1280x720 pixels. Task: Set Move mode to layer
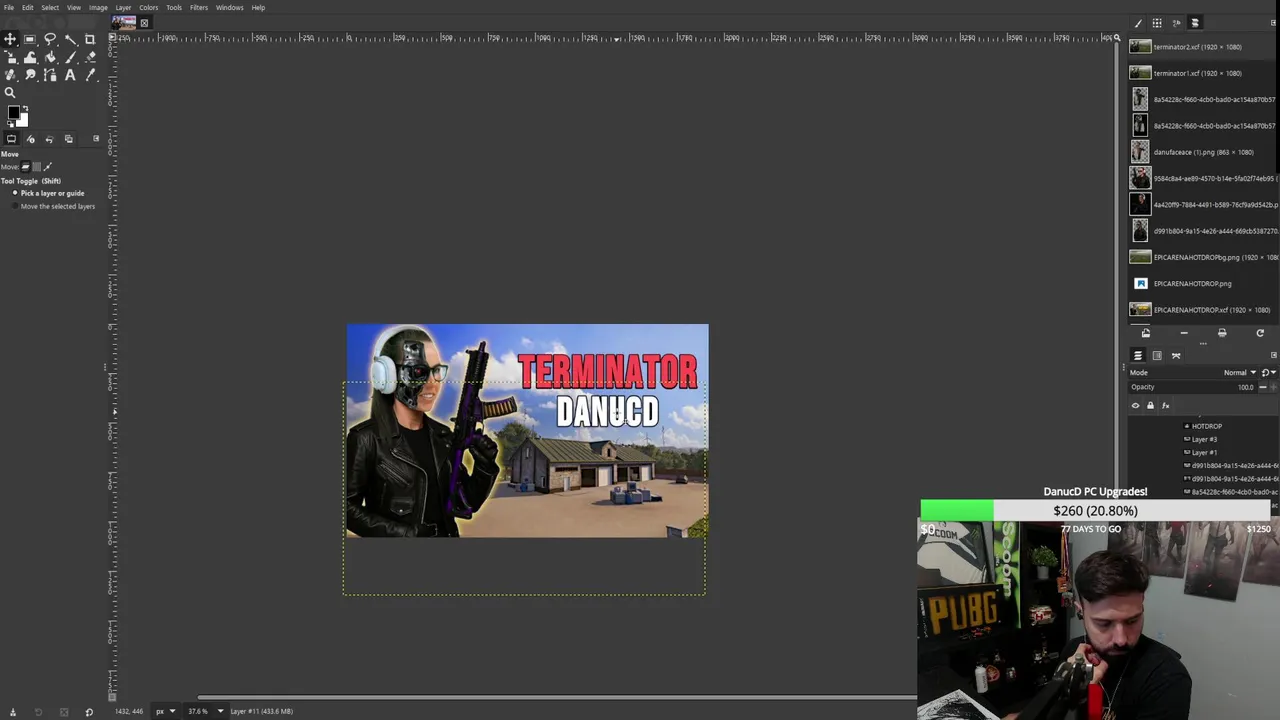click(x=26, y=167)
